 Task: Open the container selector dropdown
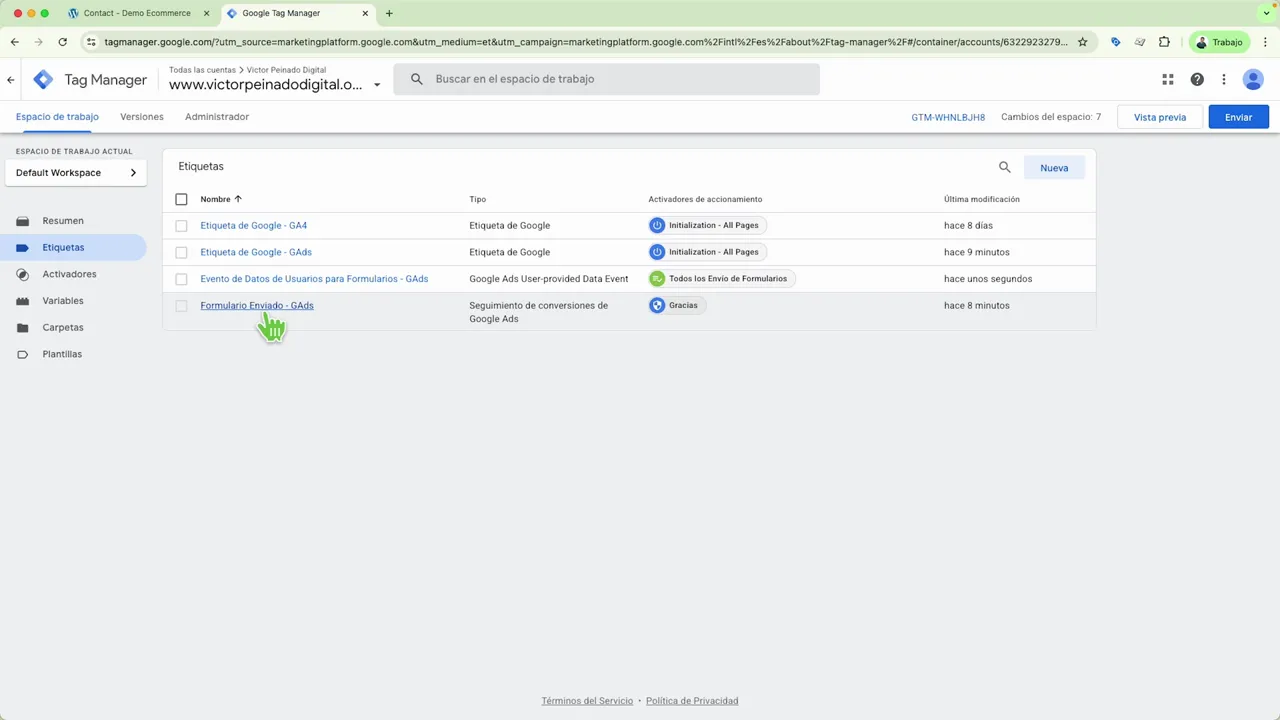(x=376, y=85)
